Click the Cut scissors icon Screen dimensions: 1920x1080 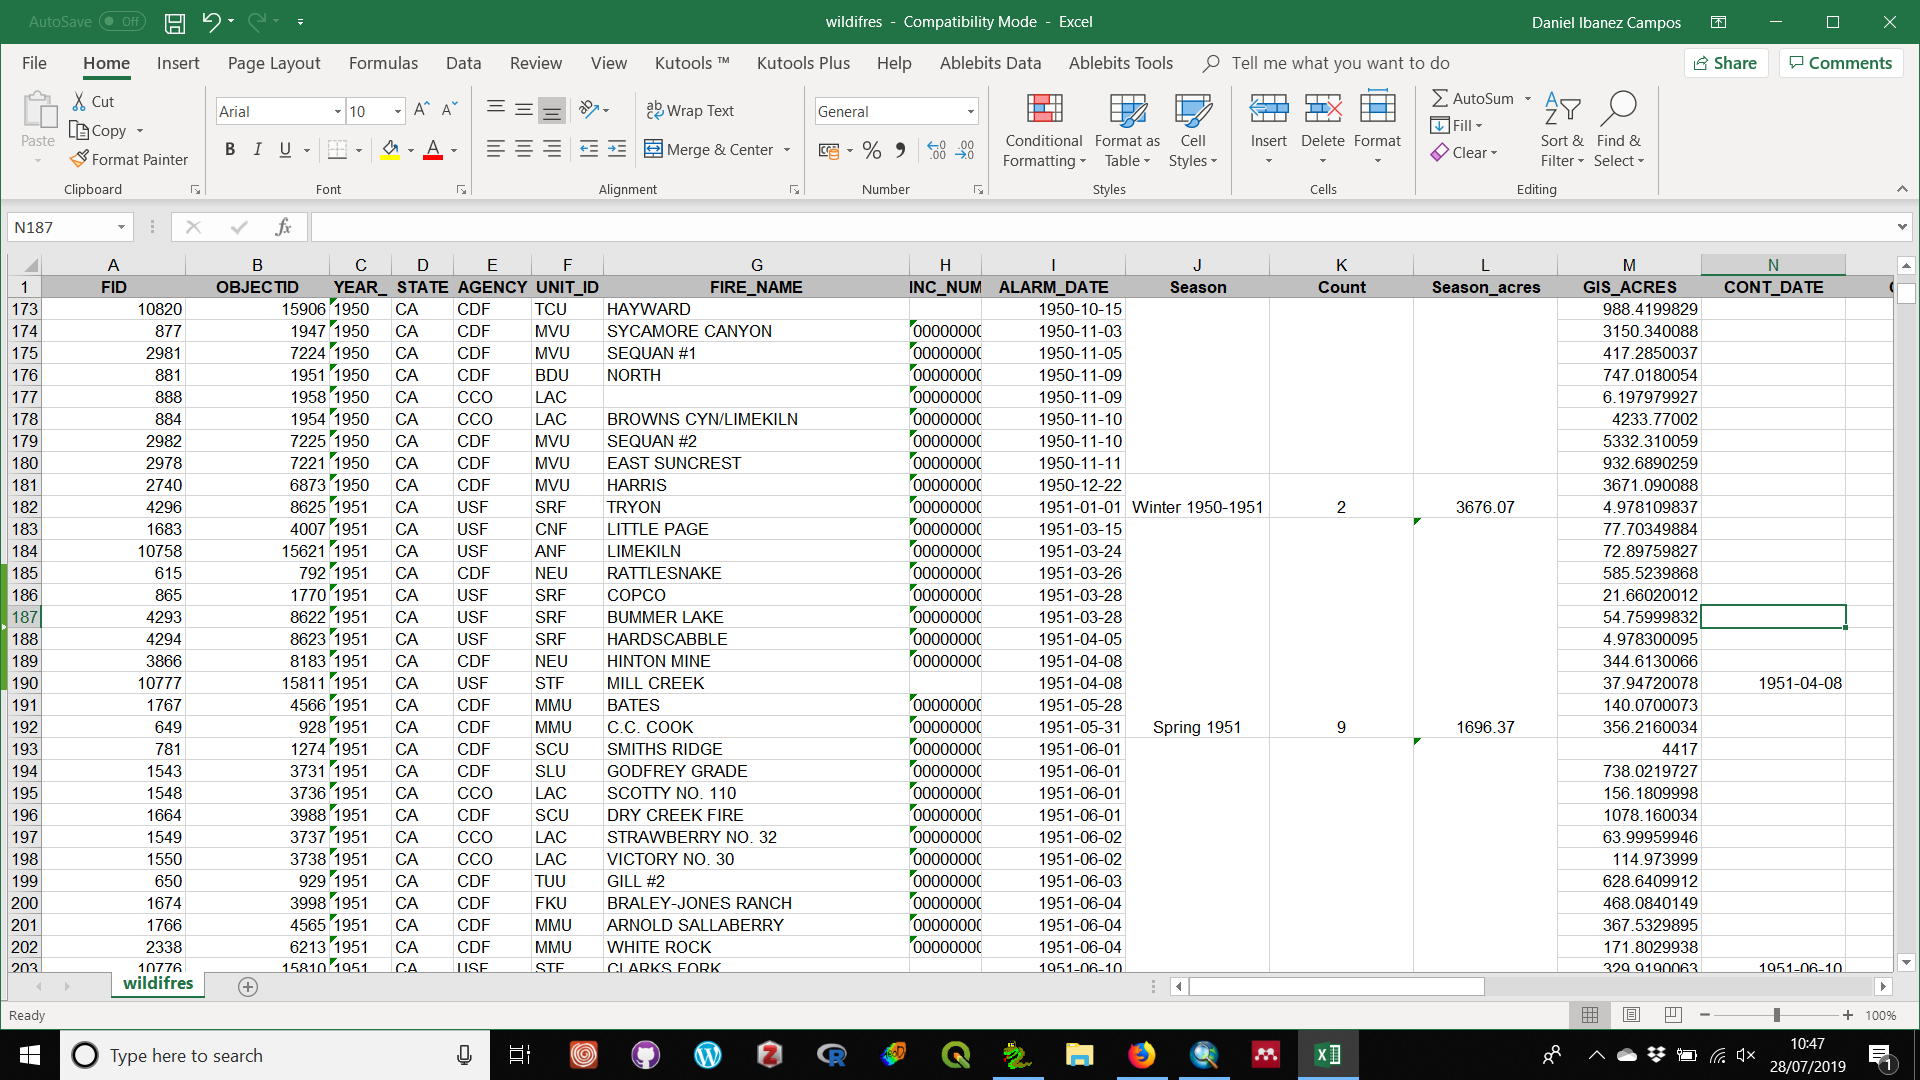tap(80, 101)
